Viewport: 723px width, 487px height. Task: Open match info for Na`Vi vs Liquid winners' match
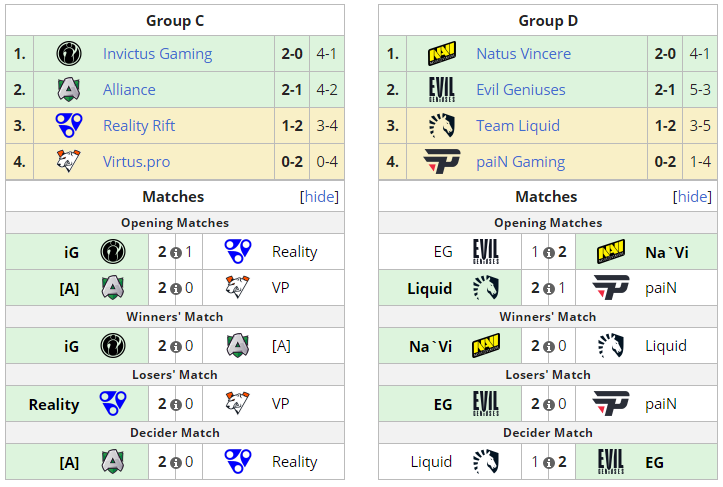pos(549,347)
